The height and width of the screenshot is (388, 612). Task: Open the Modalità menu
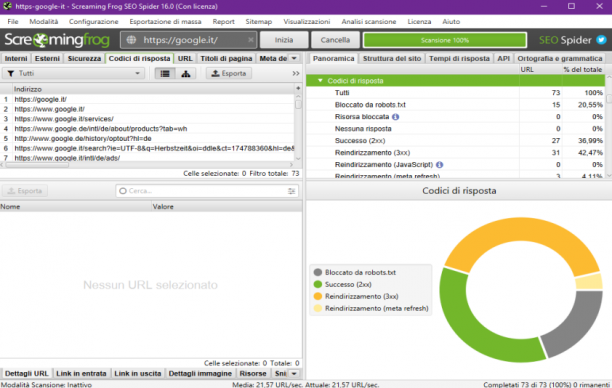tap(44, 21)
